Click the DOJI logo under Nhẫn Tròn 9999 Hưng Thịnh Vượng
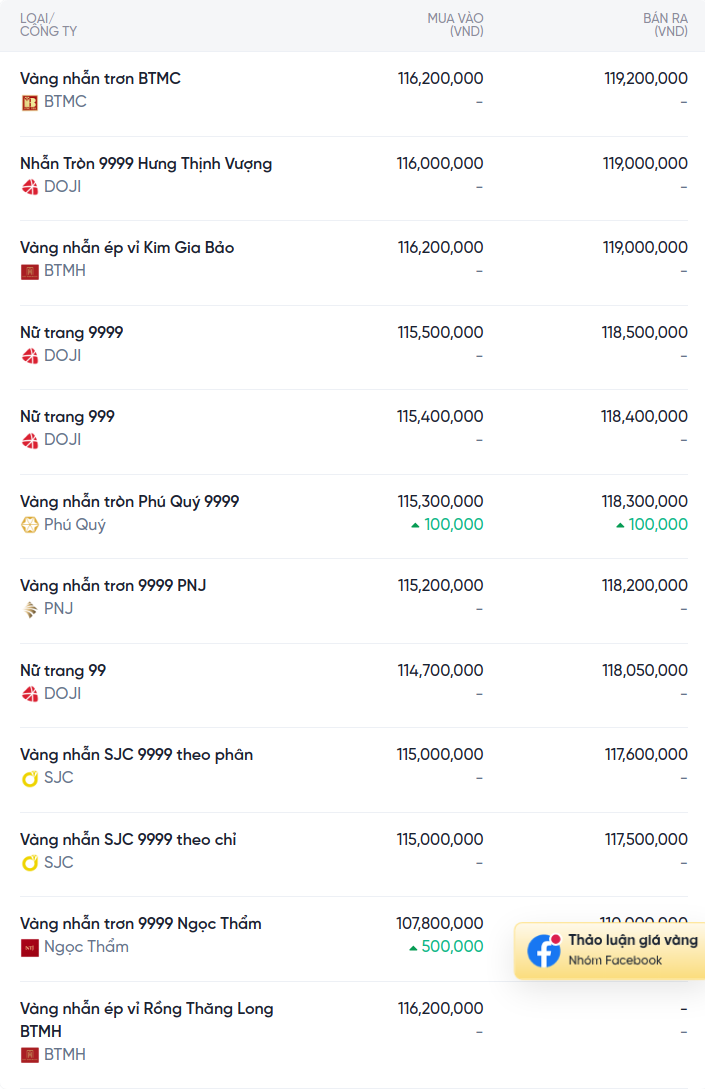The height and width of the screenshot is (1089, 705). (x=29, y=188)
